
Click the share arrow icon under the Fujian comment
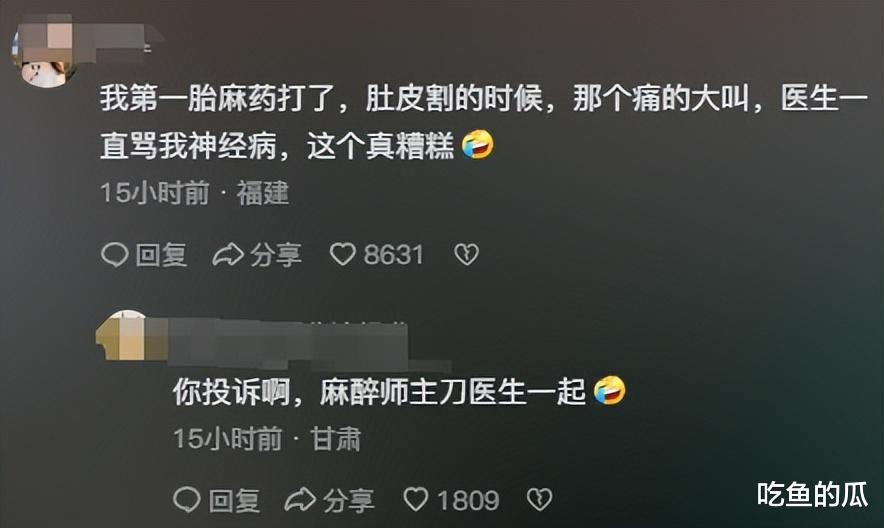click(228, 255)
